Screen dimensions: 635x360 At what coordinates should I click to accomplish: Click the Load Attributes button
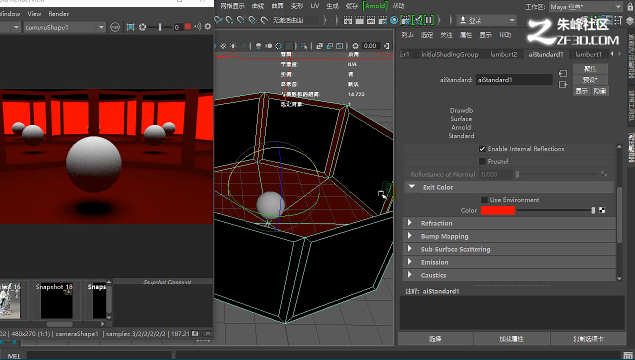(x=511, y=339)
